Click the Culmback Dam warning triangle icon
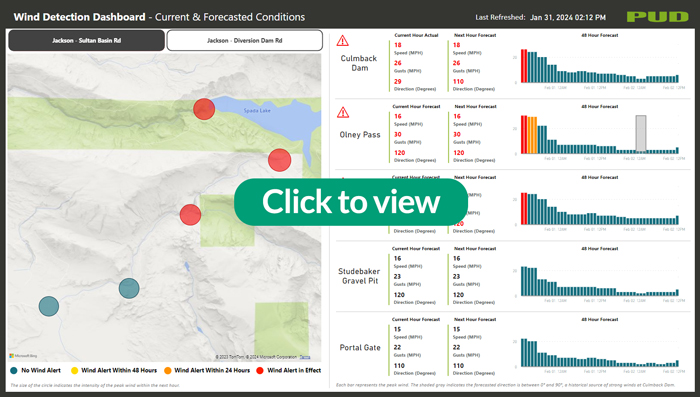700x397 pixels. pyautogui.click(x=342, y=41)
